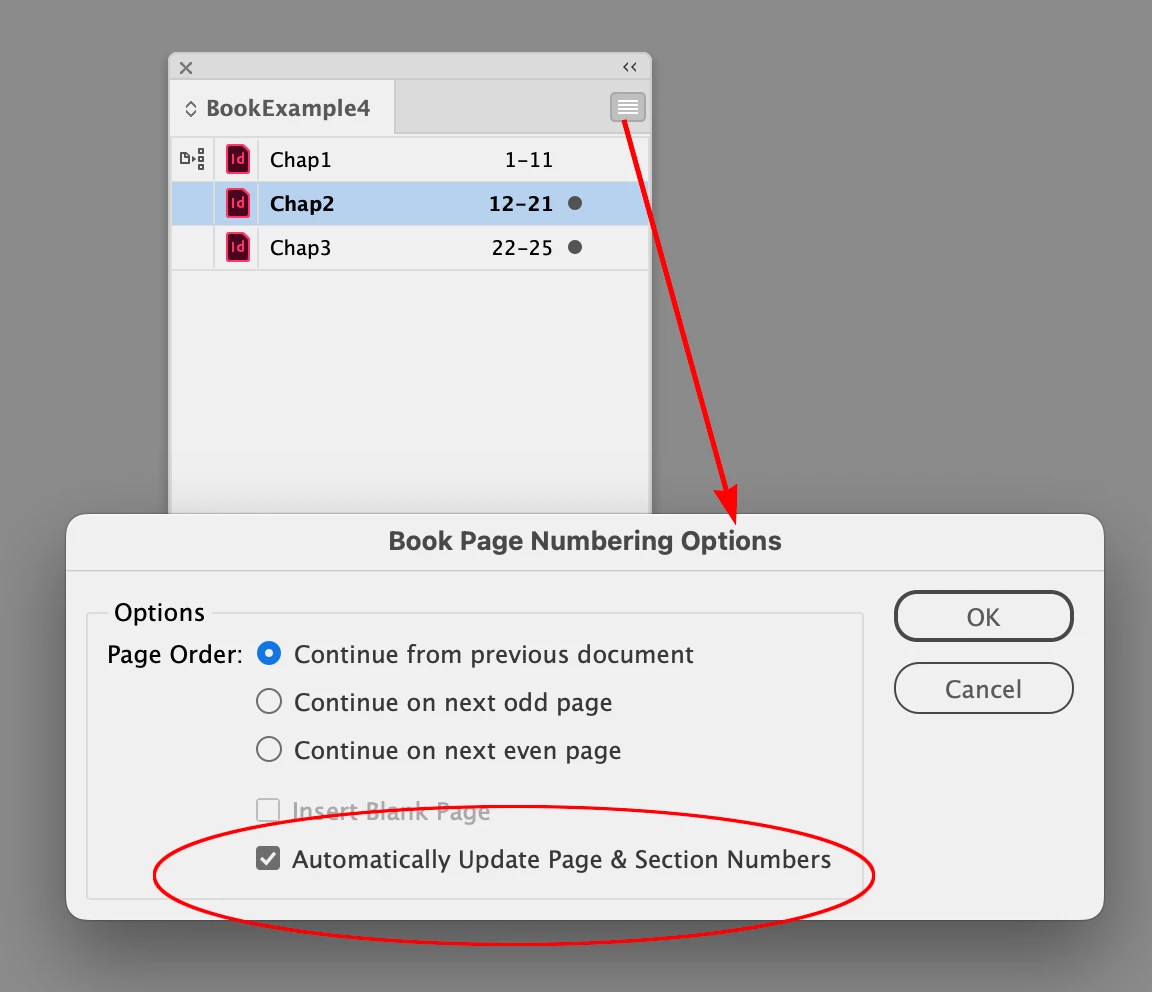Click the InDesign document icon for Chap3

tap(237, 247)
